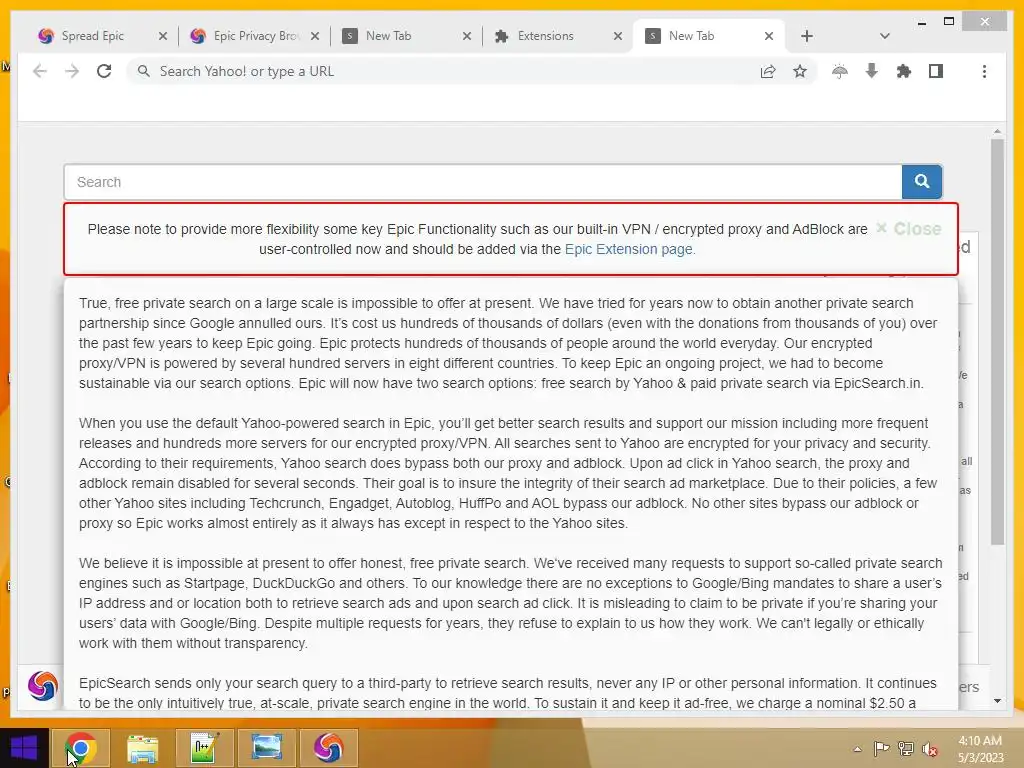Close the active New Tab tab
Image resolution: width=1024 pixels, height=768 pixels.
click(x=769, y=36)
